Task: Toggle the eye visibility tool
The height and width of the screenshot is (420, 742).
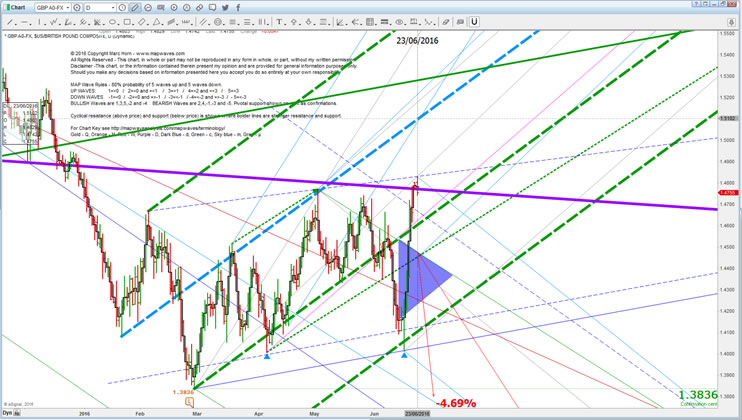Action: pos(400,22)
